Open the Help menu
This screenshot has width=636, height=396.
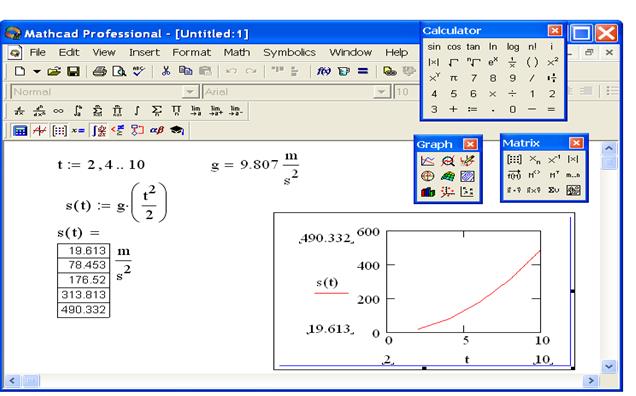tap(396, 52)
